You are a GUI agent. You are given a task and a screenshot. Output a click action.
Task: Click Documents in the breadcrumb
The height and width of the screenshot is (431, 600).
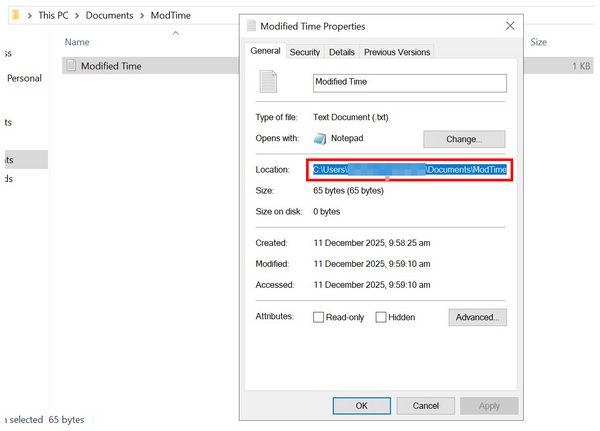[x=109, y=16]
